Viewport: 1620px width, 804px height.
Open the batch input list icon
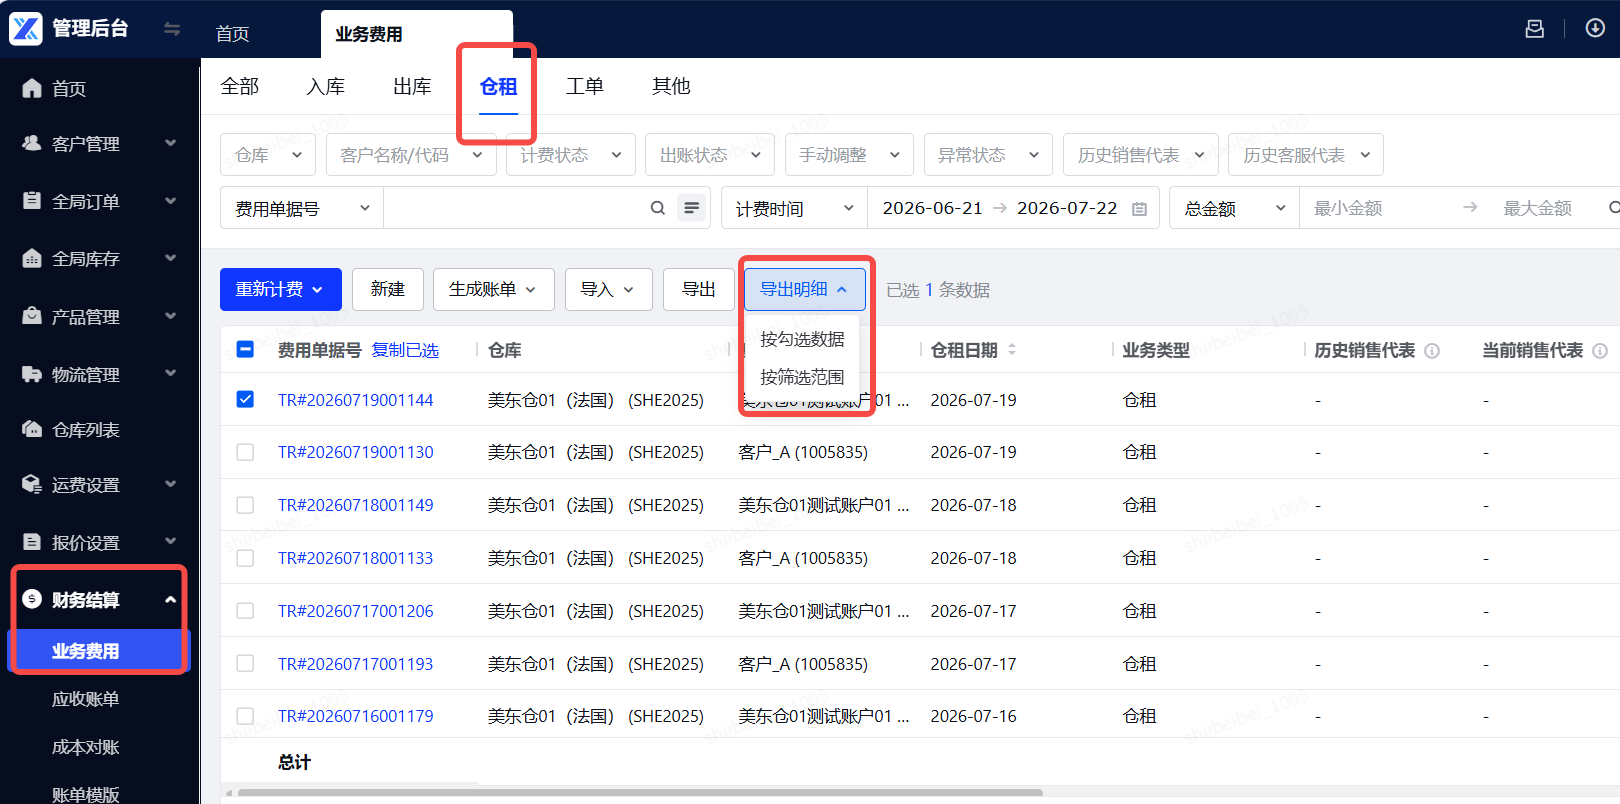pos(691,208)
